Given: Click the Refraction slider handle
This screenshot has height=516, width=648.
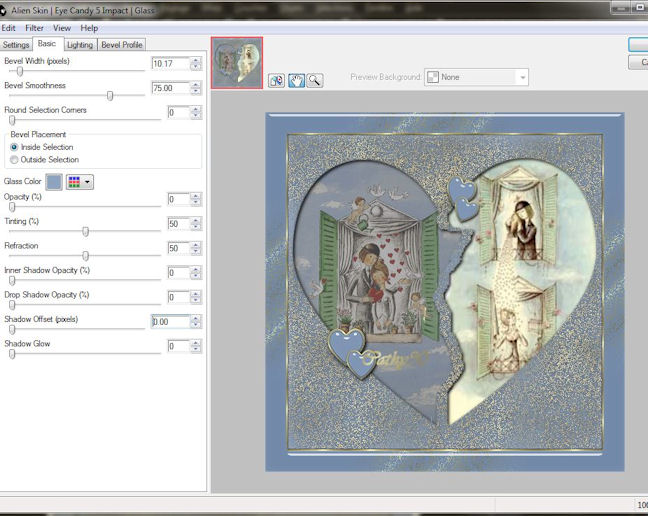Looking at the screenshot, I should [x=85, y=256].
